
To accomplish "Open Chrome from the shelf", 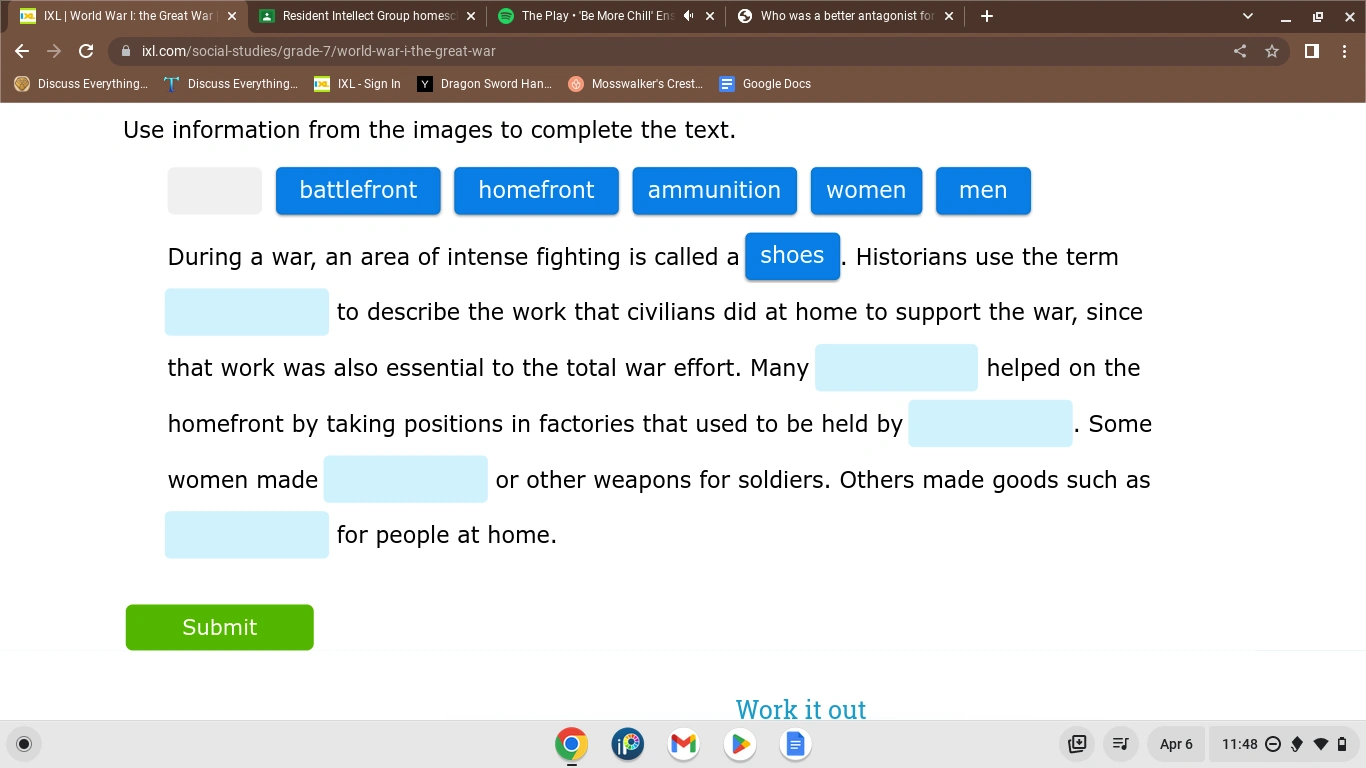I will pos(571,744).
